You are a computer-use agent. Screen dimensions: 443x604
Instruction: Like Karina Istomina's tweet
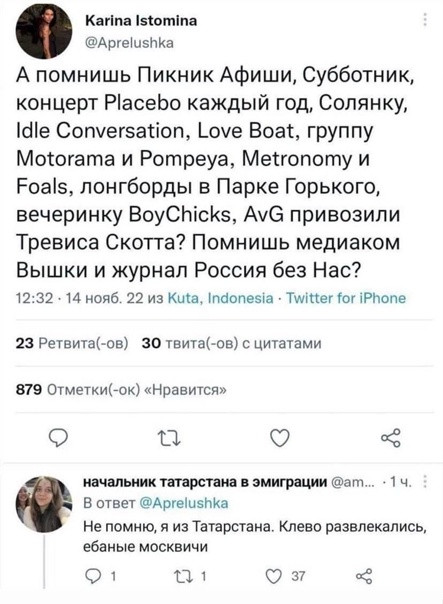pos(279,439)
